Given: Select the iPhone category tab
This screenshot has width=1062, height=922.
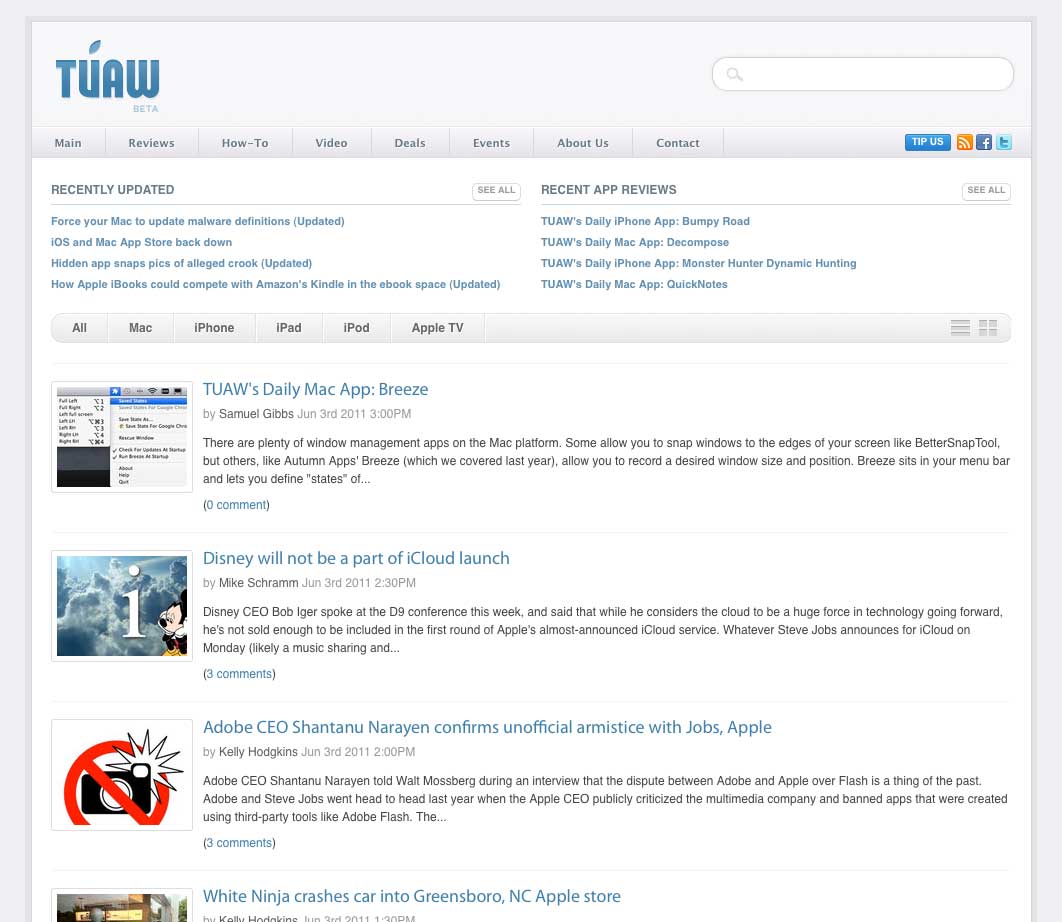Looking at the screenshot, I should (x=214, y=328).
